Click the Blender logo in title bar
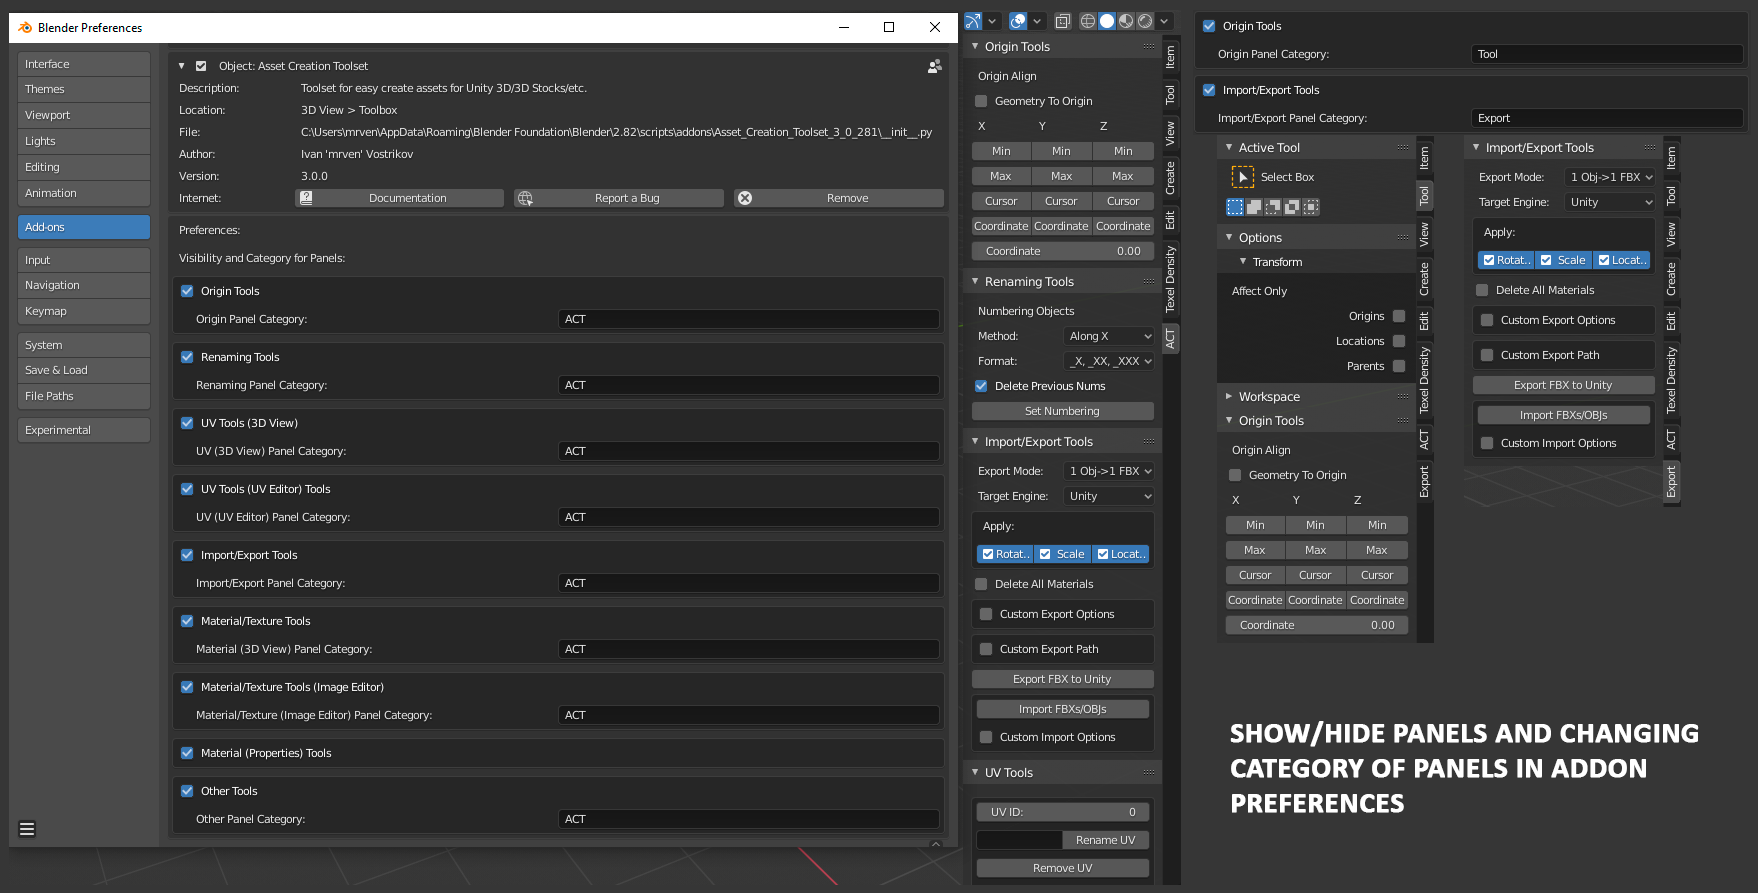Screen dimensions: 1758x893 (25, 27)
